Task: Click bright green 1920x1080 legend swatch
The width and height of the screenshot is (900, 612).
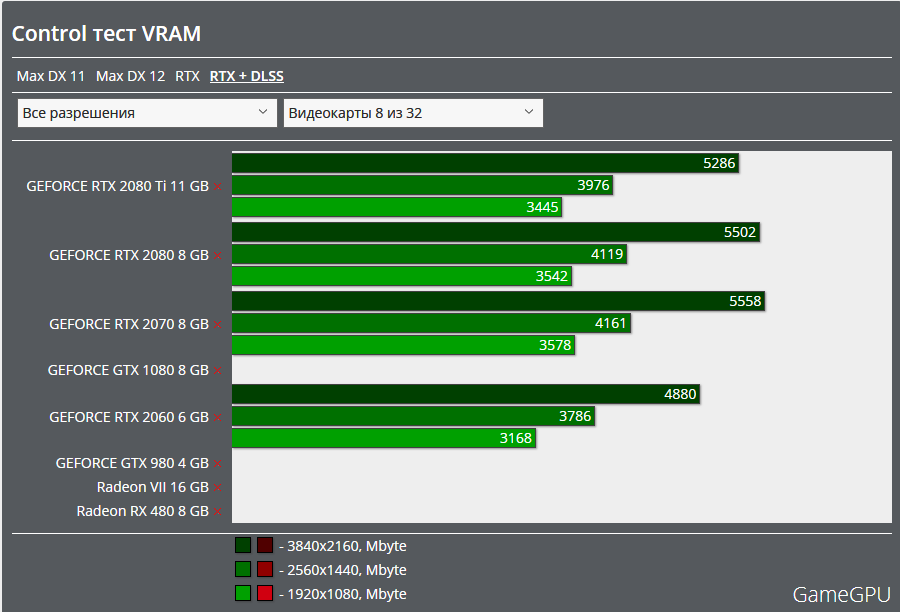Action: click(x=243, y=593)
